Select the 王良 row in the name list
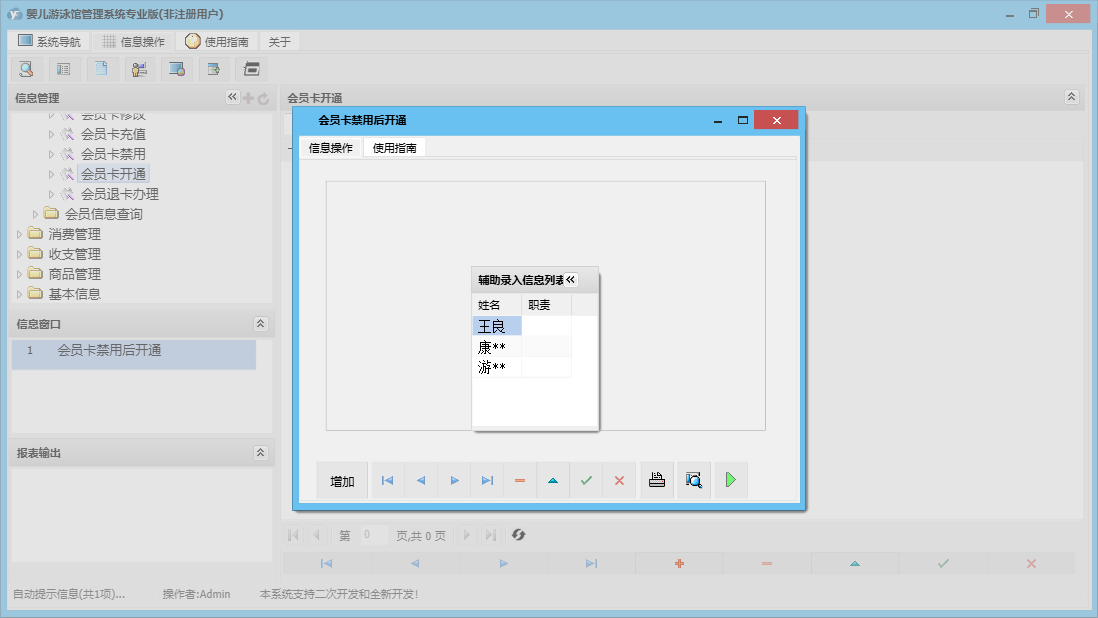 click(x=522, y=326)
